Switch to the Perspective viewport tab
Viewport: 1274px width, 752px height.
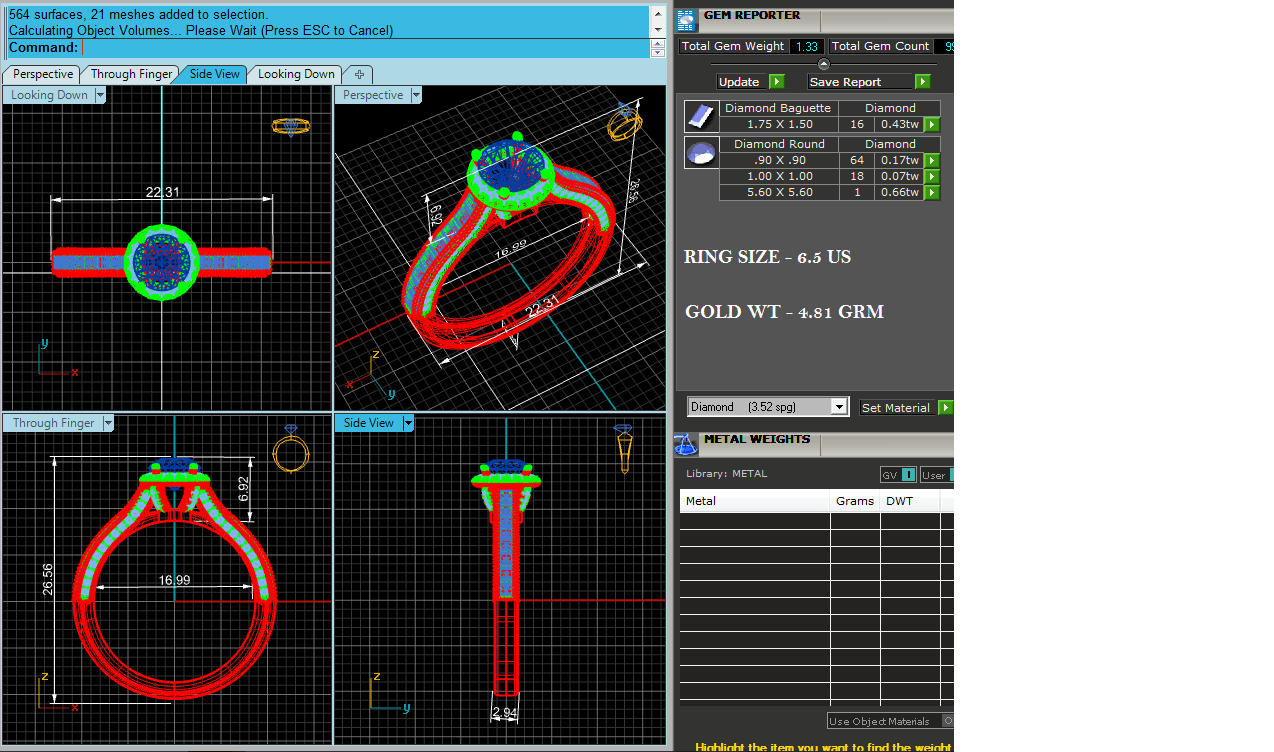(43, 74)
